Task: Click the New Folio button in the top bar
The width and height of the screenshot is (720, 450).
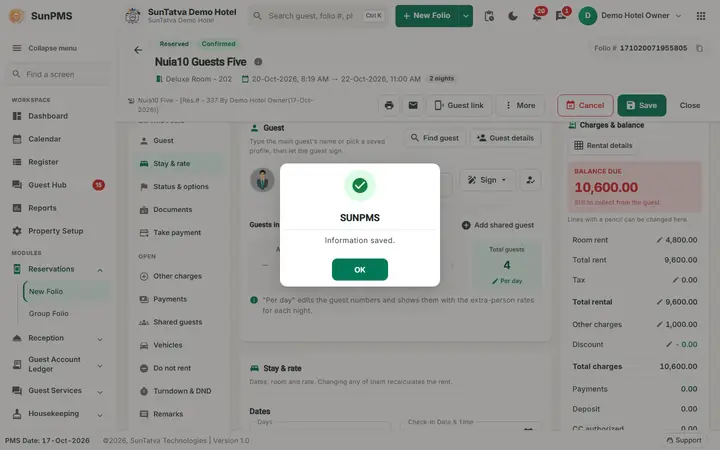Action: click(x=427, y=16)
